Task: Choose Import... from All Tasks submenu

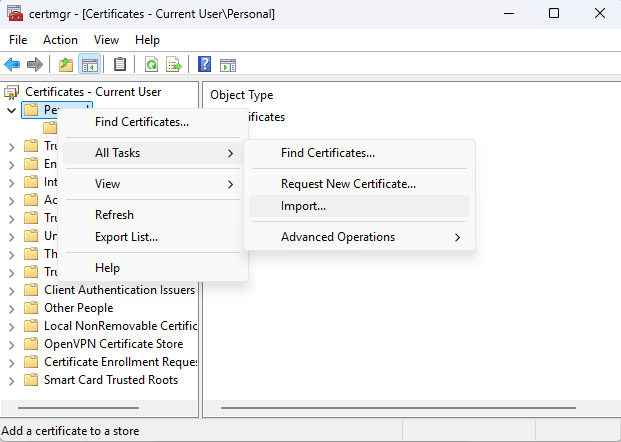Action: pyautogui.click(x=359, y=206)
